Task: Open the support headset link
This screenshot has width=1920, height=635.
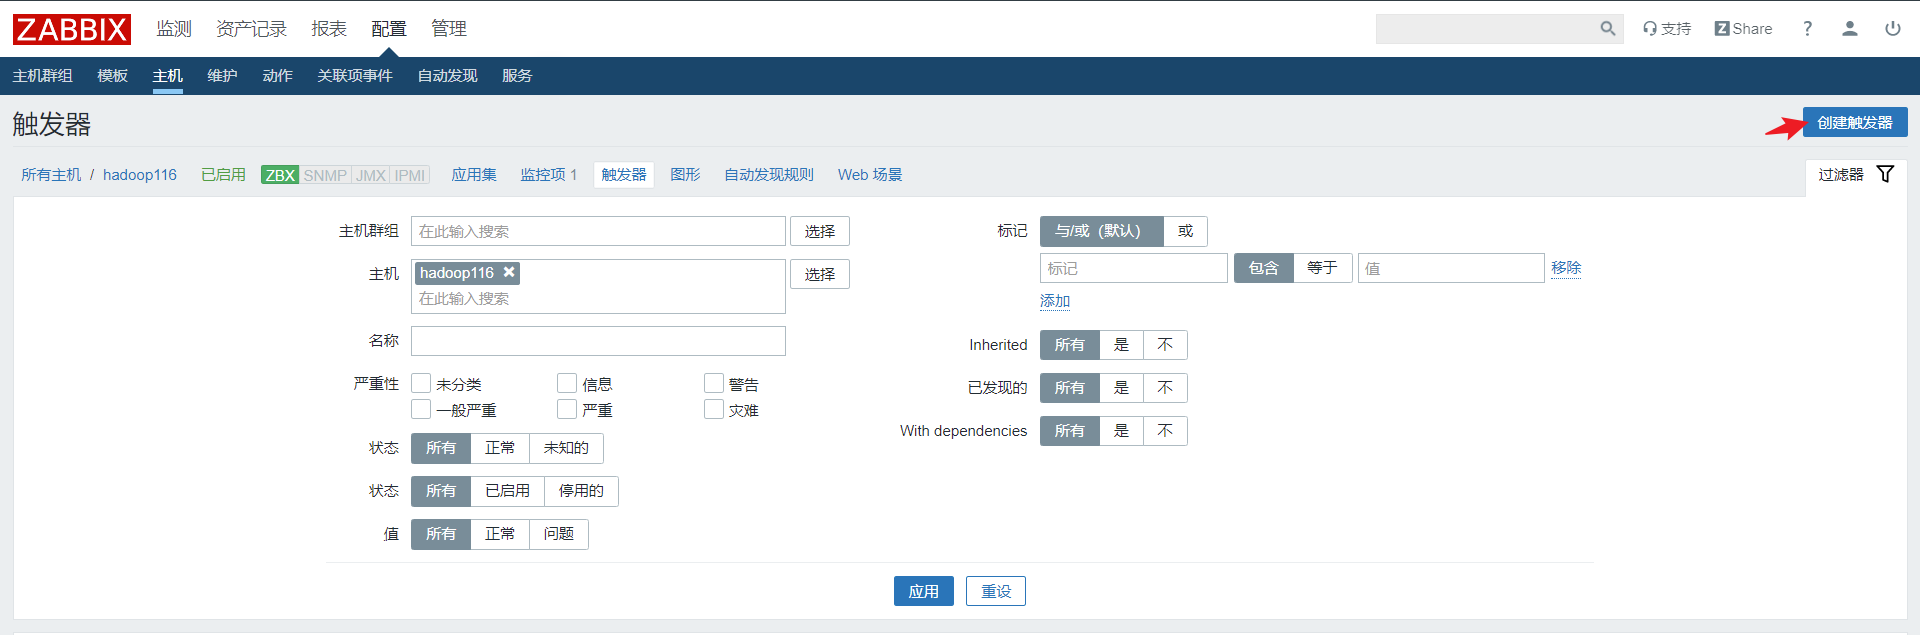Action: pos(1667,29)
